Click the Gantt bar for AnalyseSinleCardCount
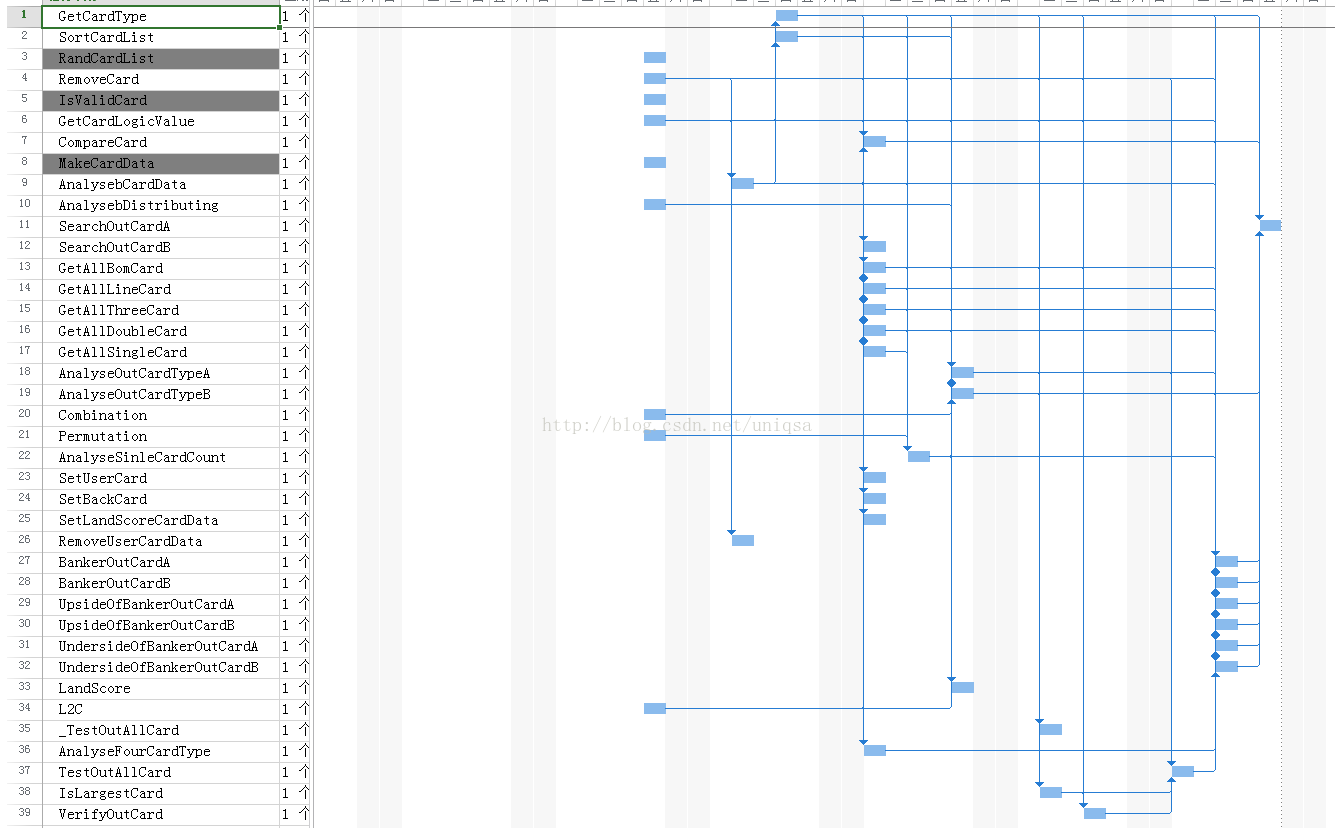Image resolution: width=1335 pixels, height=828 pixels. coord(919,456)
